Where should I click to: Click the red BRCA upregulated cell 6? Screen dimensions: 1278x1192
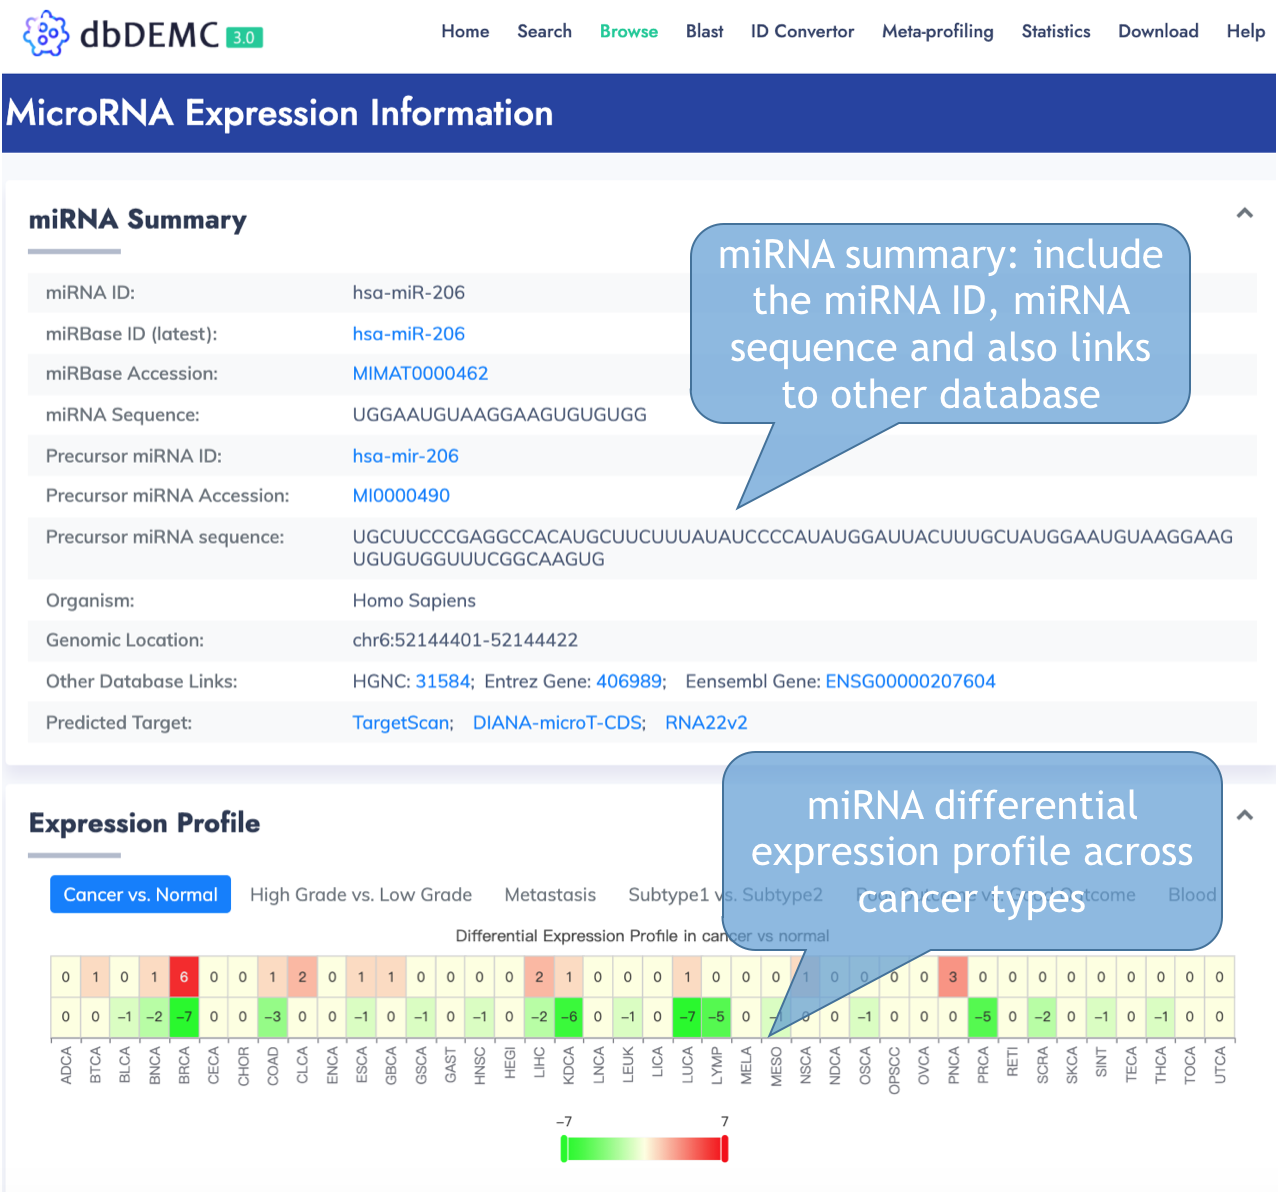(184, 977)
